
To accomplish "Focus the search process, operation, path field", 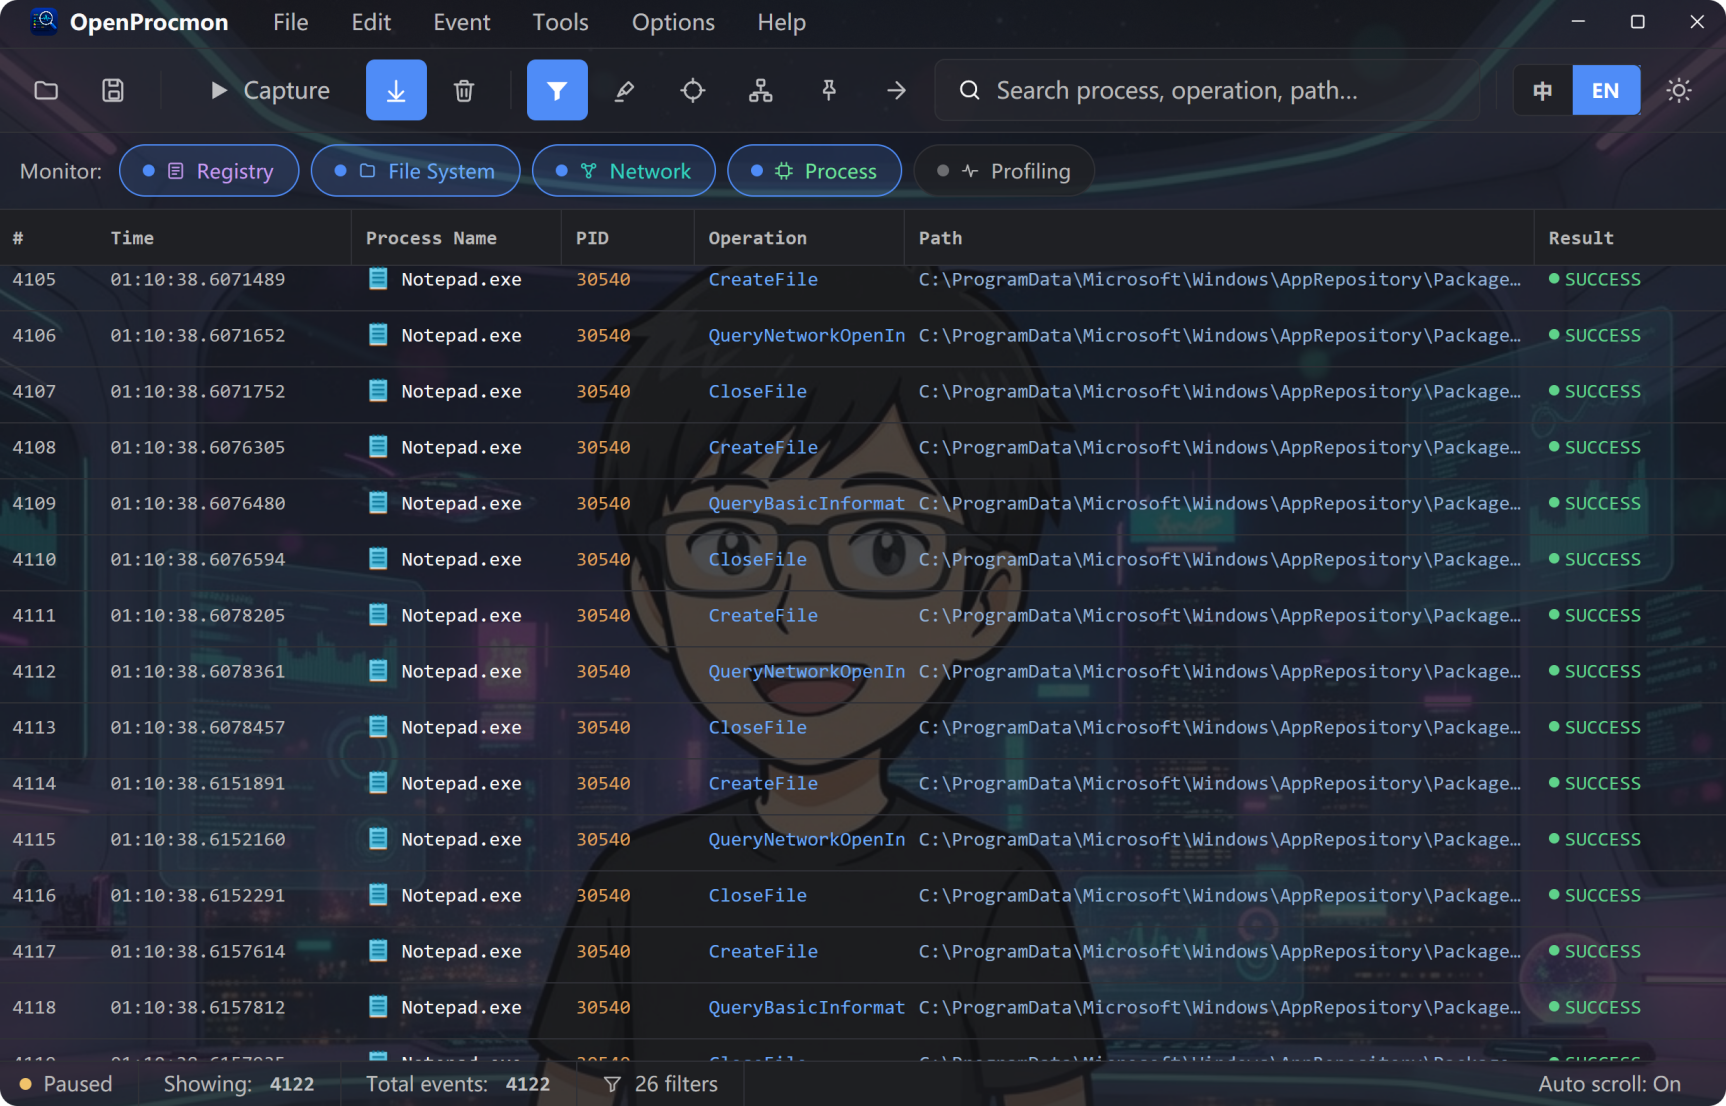I will [x=1206, y=90].
